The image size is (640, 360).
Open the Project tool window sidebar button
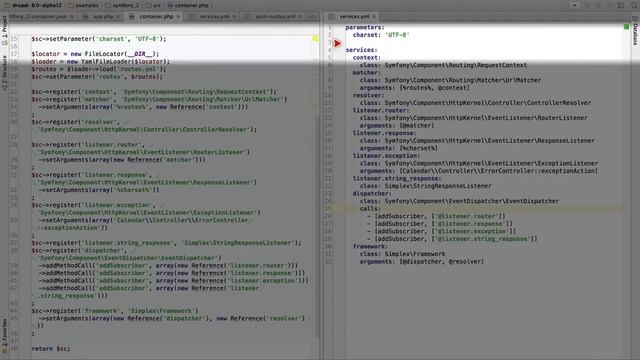(4, 31)
